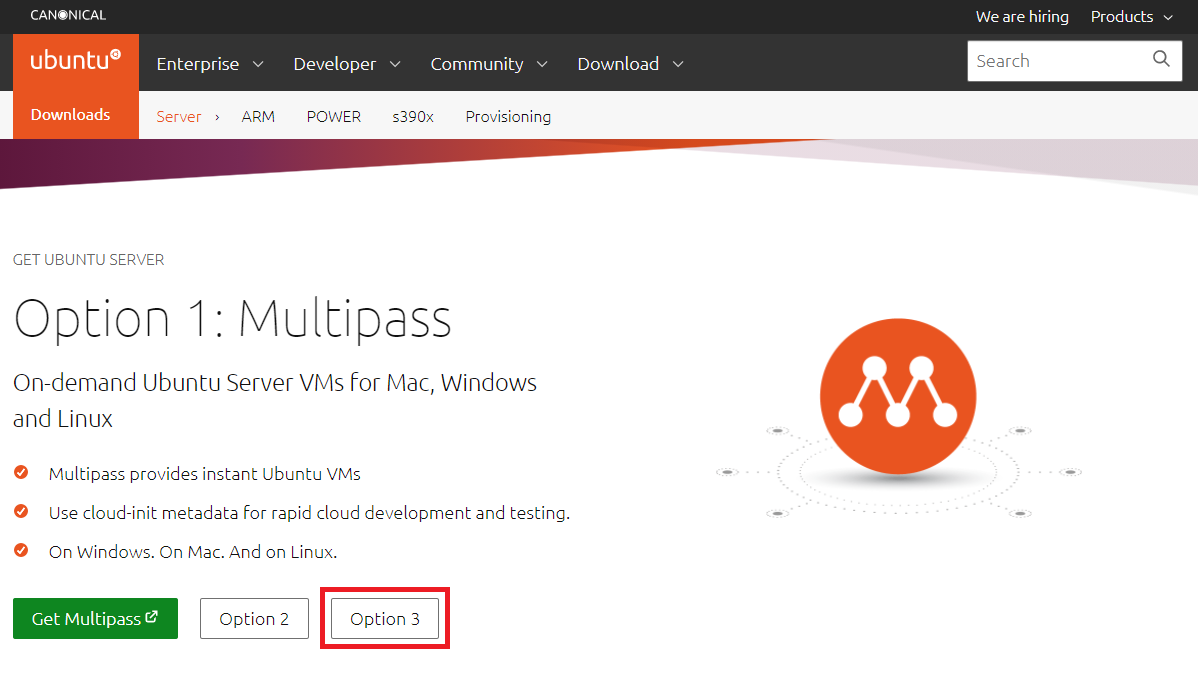Viewport: 1198px width, 689px height.
Task: Choose the Option 2 button
Action: coord(254,619)
